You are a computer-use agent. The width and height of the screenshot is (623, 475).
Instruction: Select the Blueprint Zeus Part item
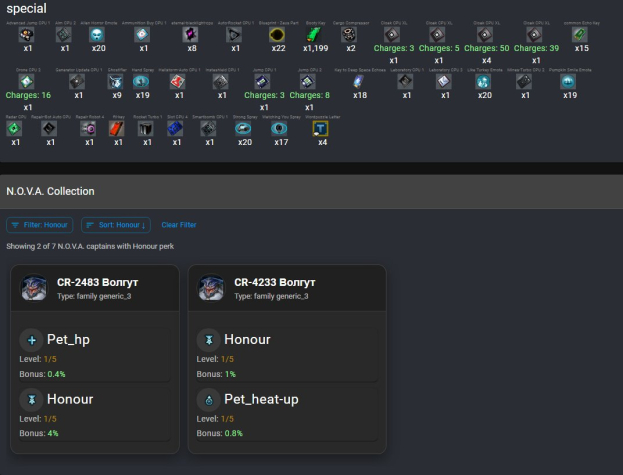[278, 35]
